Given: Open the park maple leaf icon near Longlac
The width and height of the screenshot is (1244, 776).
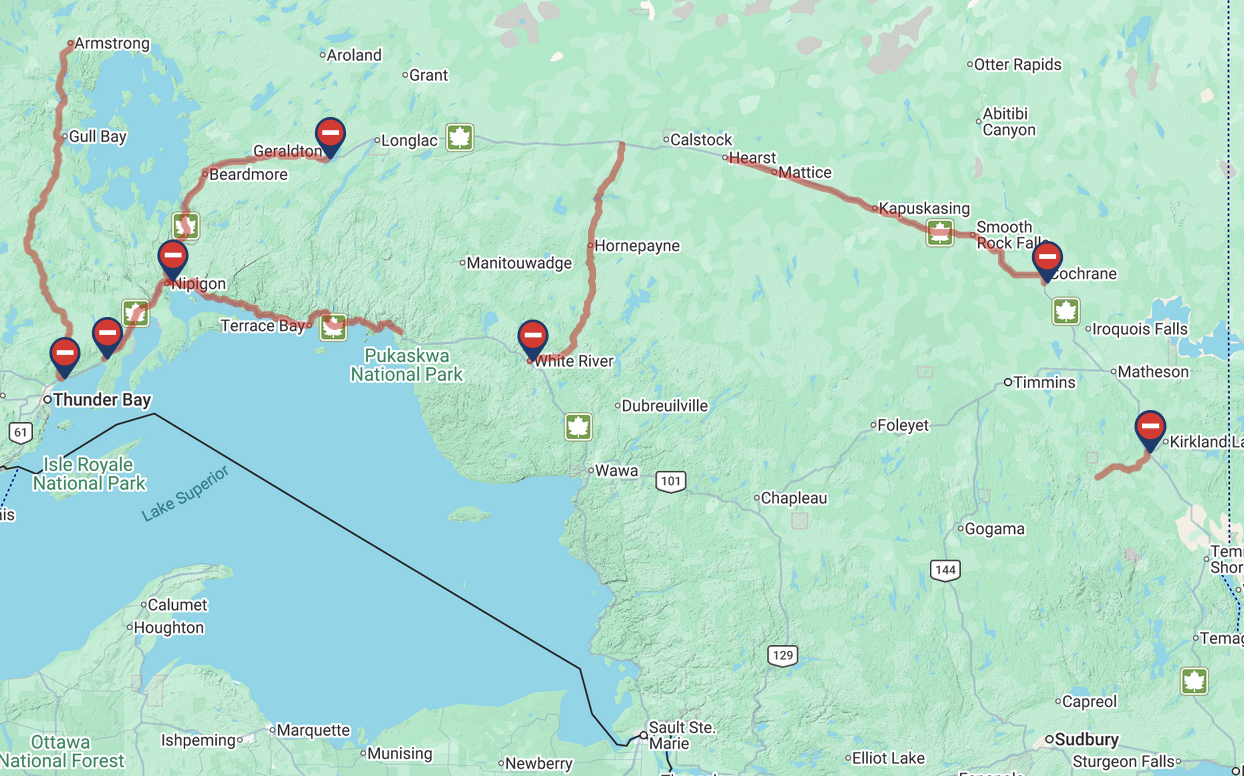Looking at the screenshot, I should (x=460, y=138).
